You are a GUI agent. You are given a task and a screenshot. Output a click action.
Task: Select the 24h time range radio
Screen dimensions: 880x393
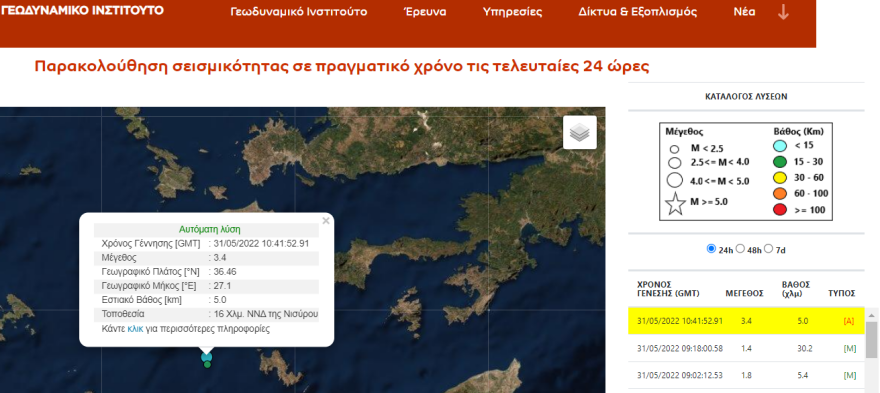[x=711, y=248]
